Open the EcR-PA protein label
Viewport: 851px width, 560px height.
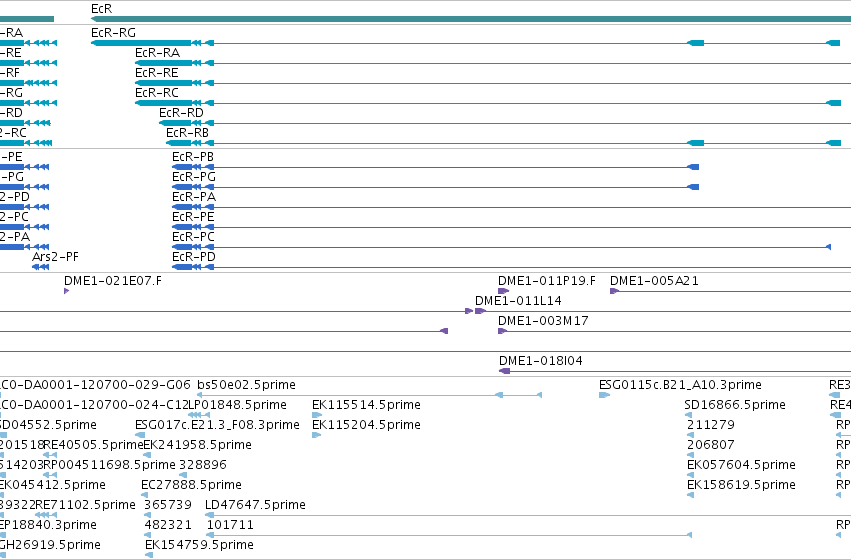[x=194, y=197]
